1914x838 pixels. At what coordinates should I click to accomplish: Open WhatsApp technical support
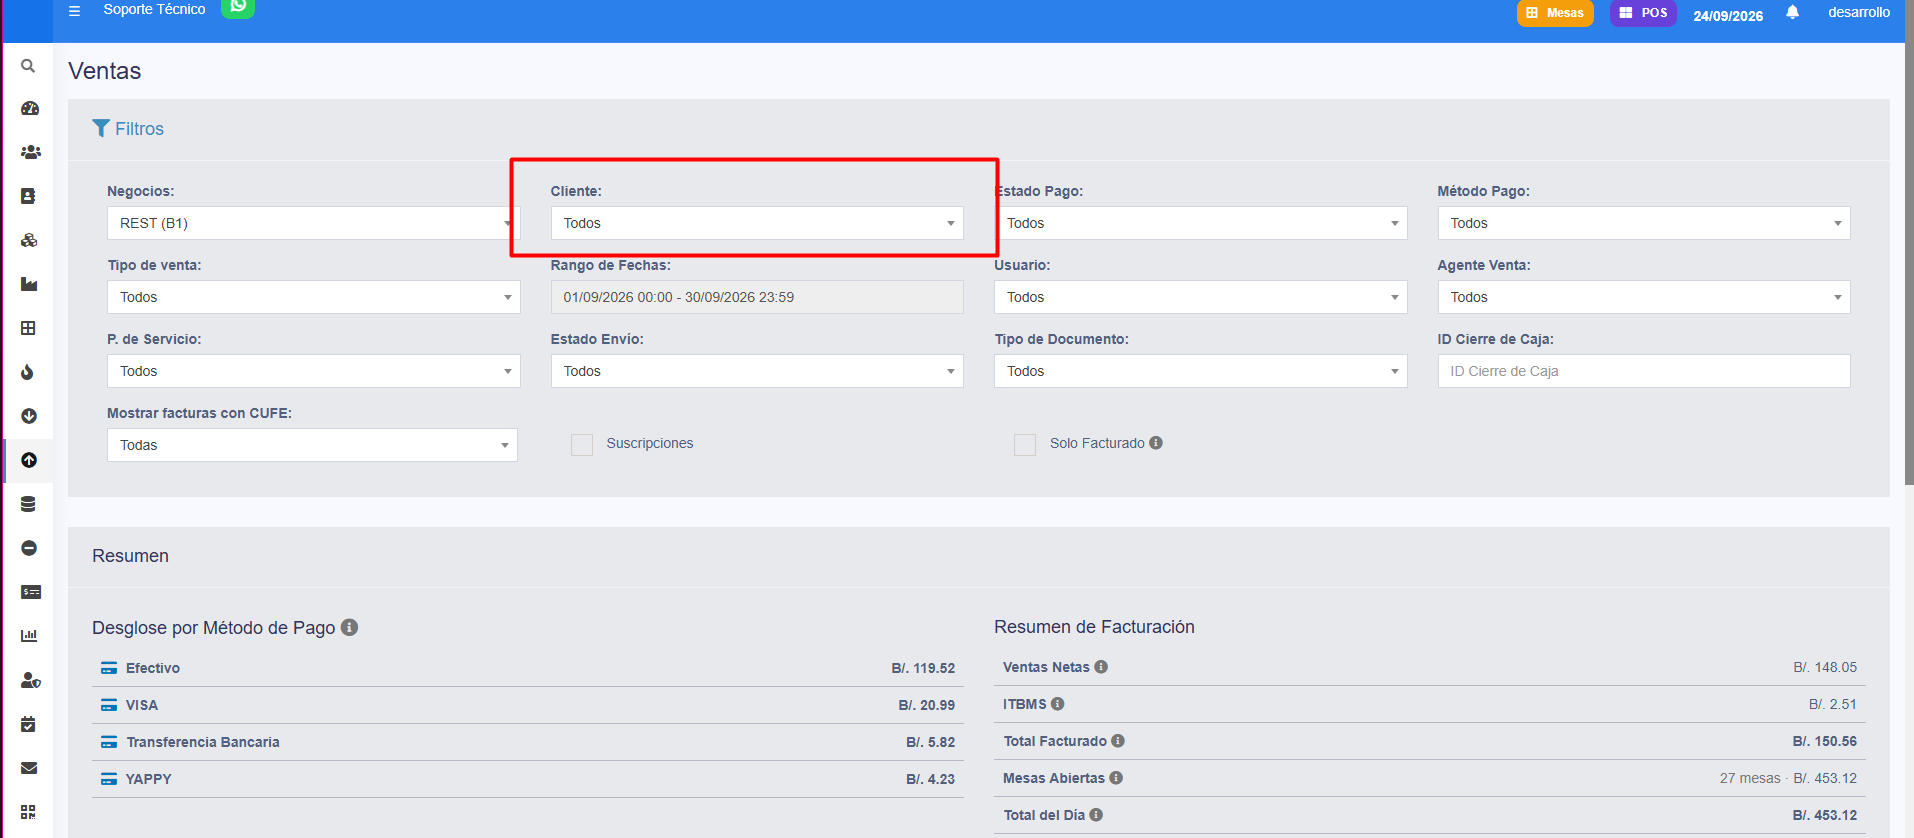tap(238, 8)
